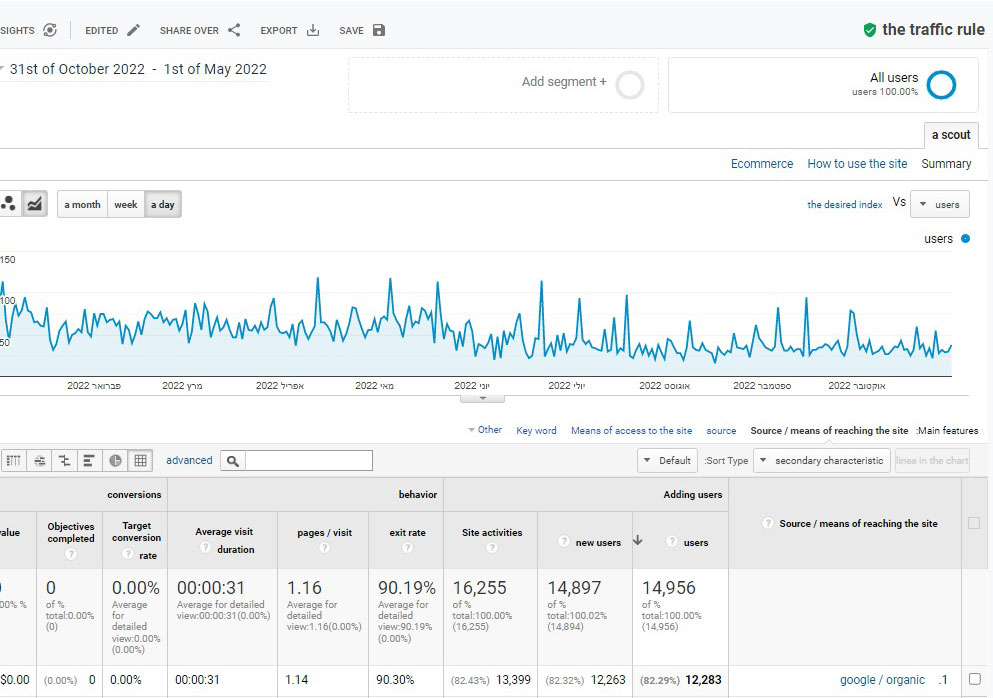This screenshot has height=698, width=993.
Task: Open the users metric dropdown
Action: click(939, 204)
